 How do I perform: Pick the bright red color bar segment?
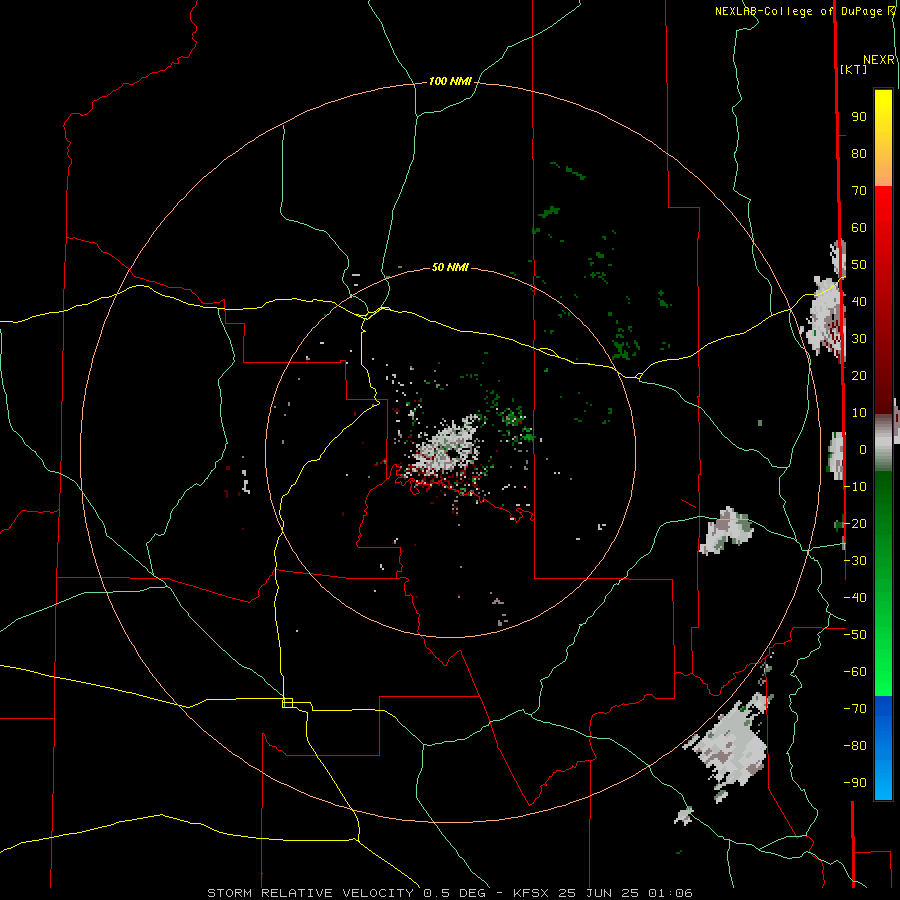pyautogui.click(x=883, y=210)
